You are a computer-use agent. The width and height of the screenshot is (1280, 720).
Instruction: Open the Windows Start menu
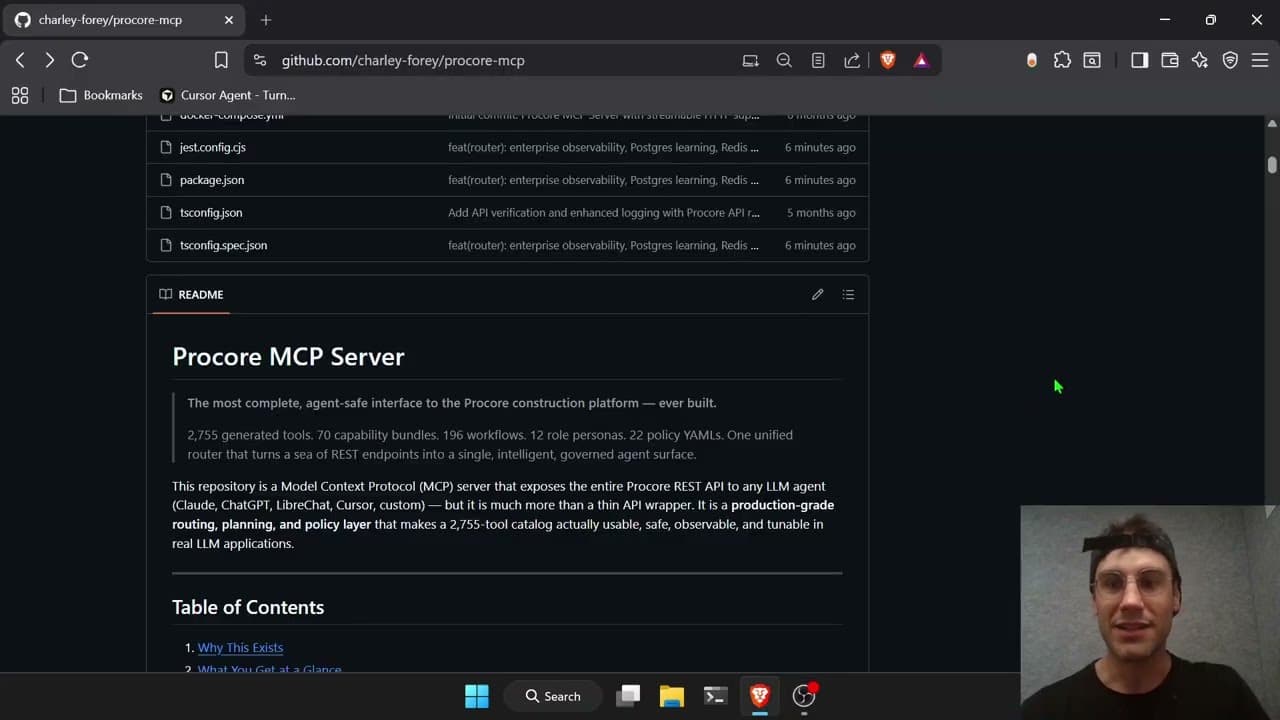coord(477,696)
